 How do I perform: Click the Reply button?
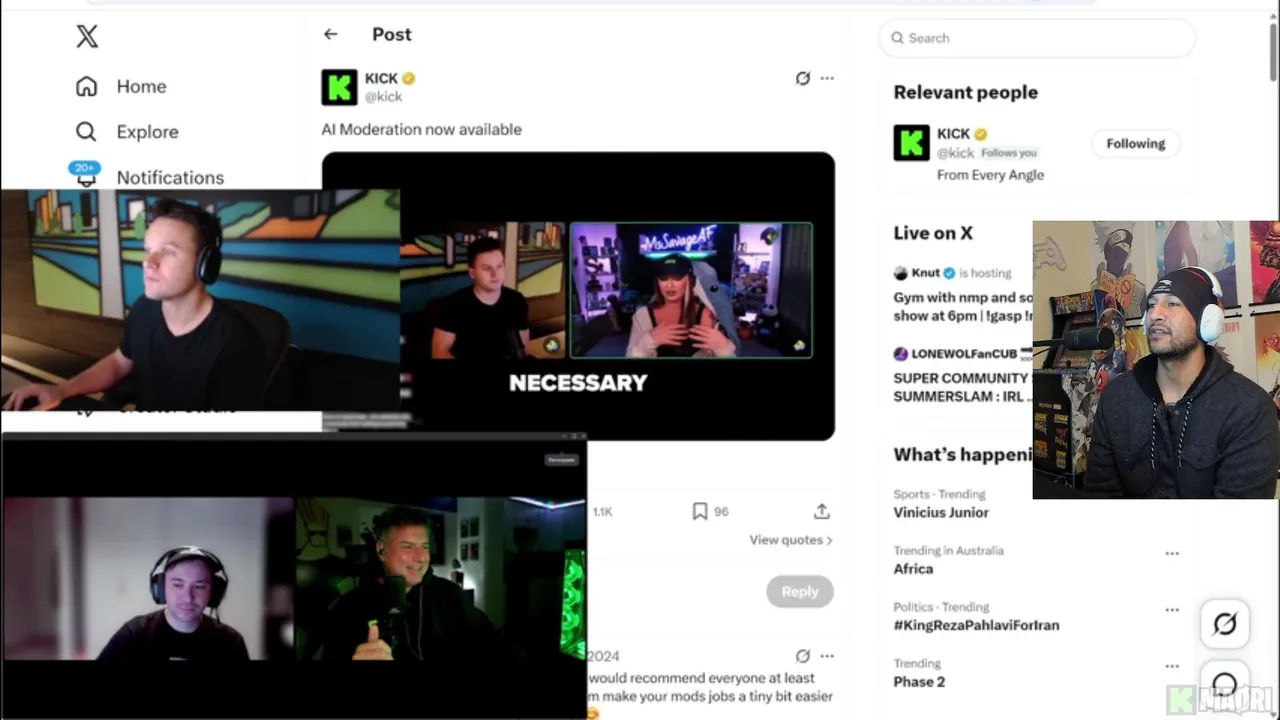[x=800, y=591]
